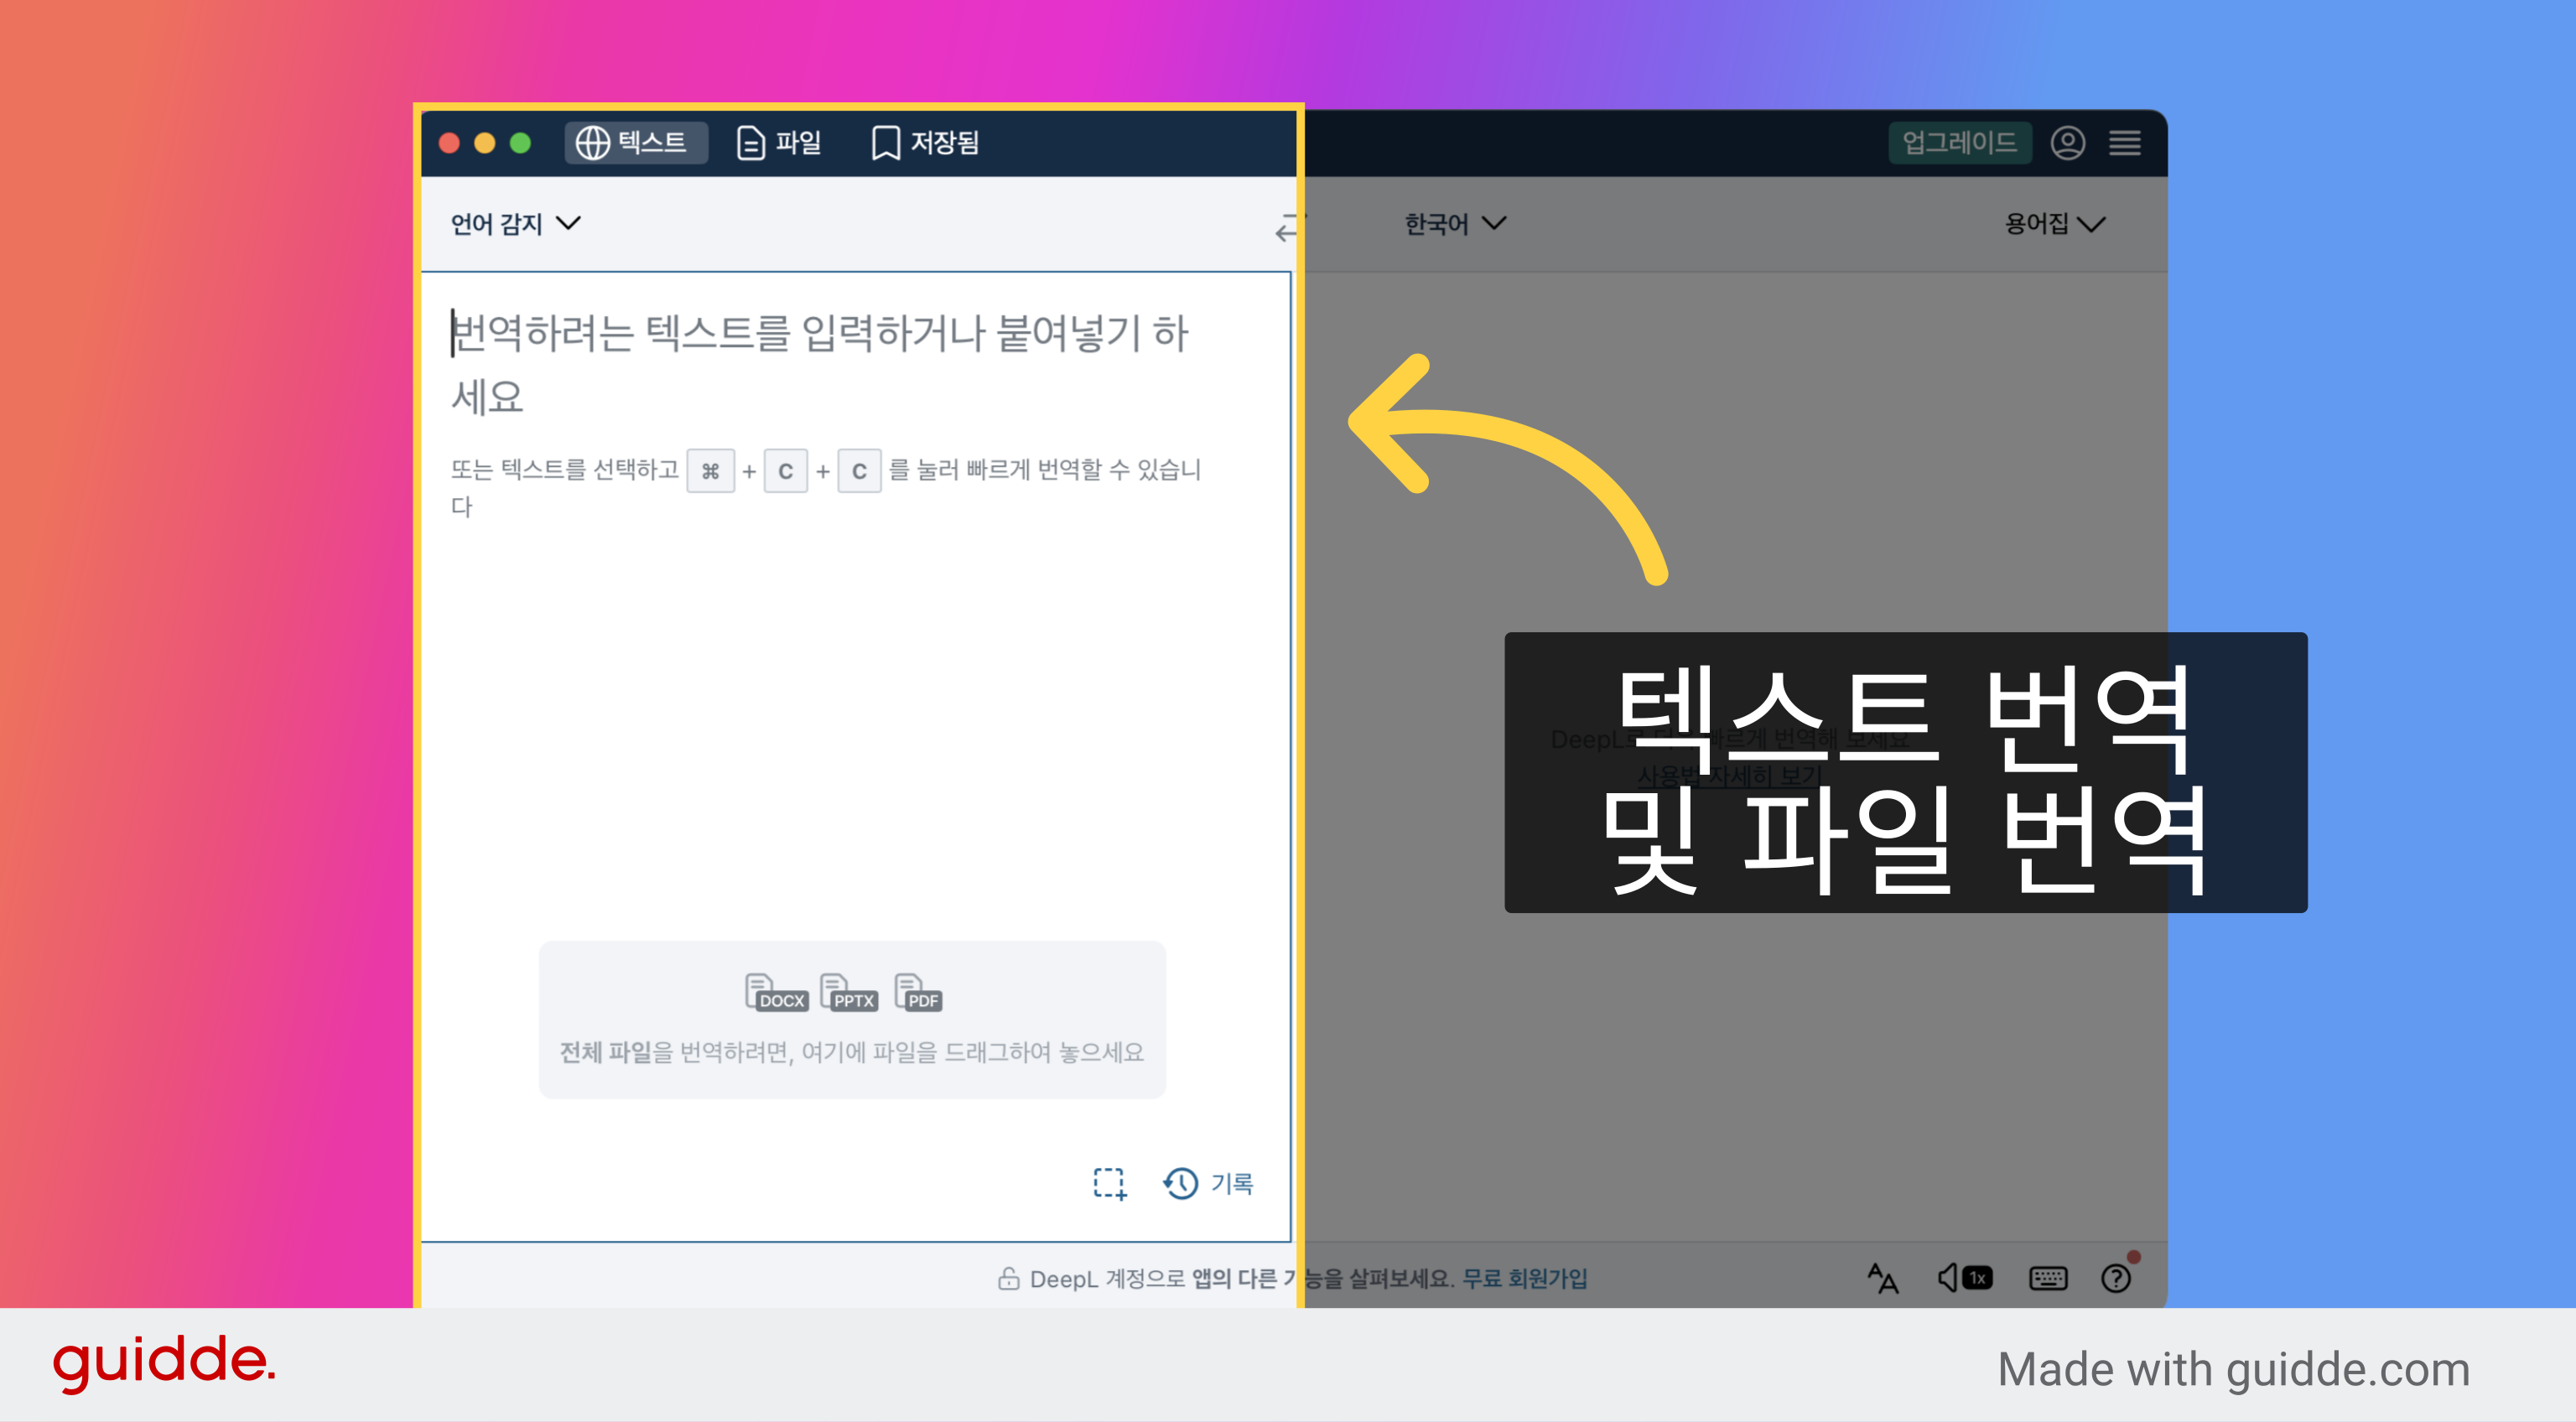Click the 전체 파일 drop zone text
The image size is (2576, 1422).
tap(851, 1052)
